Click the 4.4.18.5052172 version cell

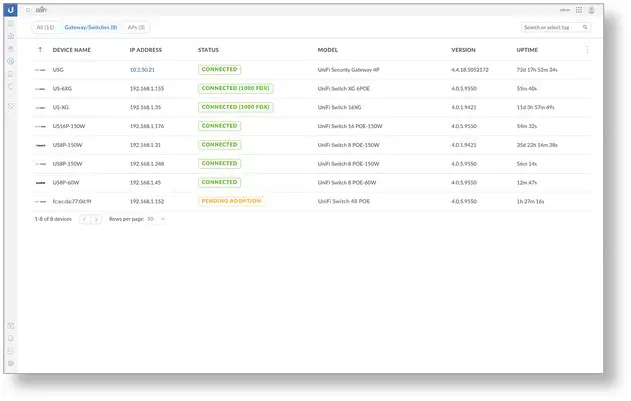470,70
